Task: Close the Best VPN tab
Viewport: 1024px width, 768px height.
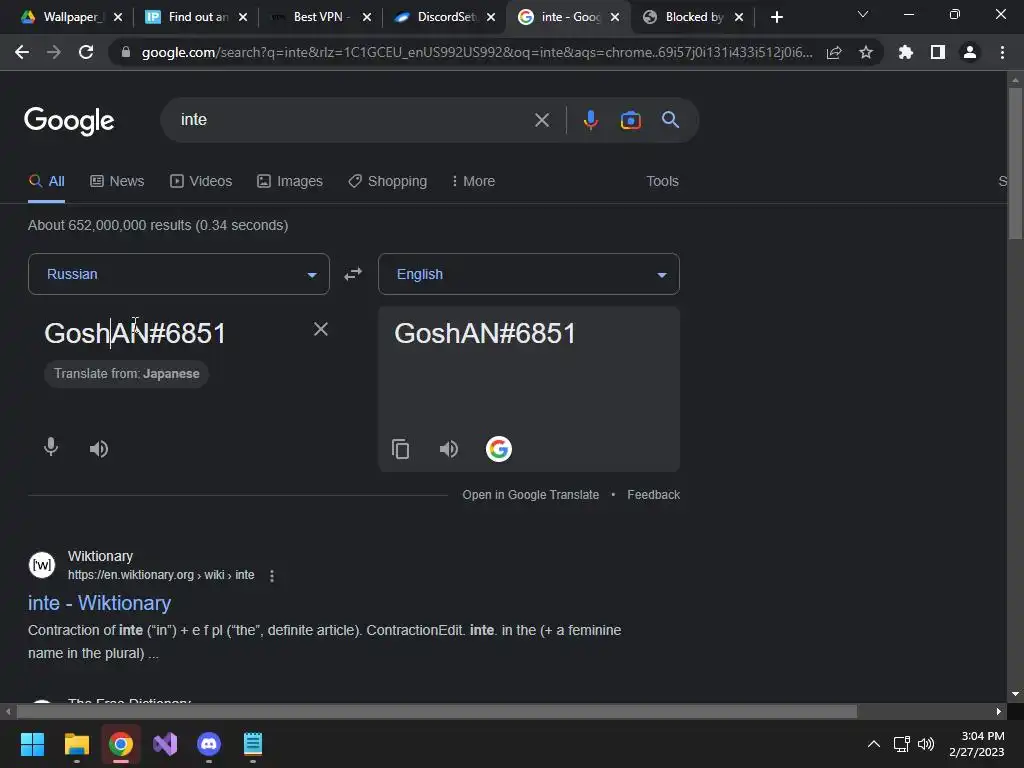Action: 367,18
